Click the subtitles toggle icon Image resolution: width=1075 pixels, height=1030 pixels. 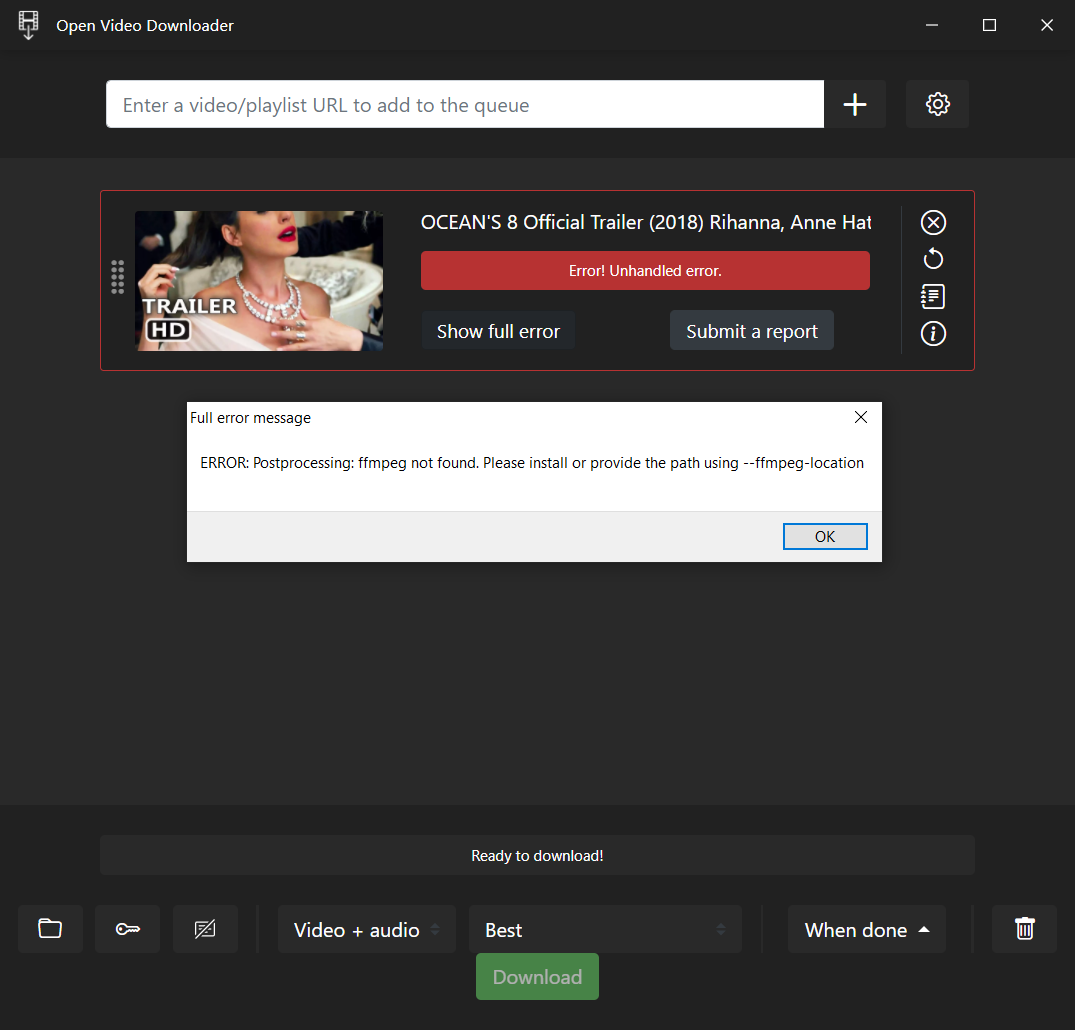(x=205, y=929)
